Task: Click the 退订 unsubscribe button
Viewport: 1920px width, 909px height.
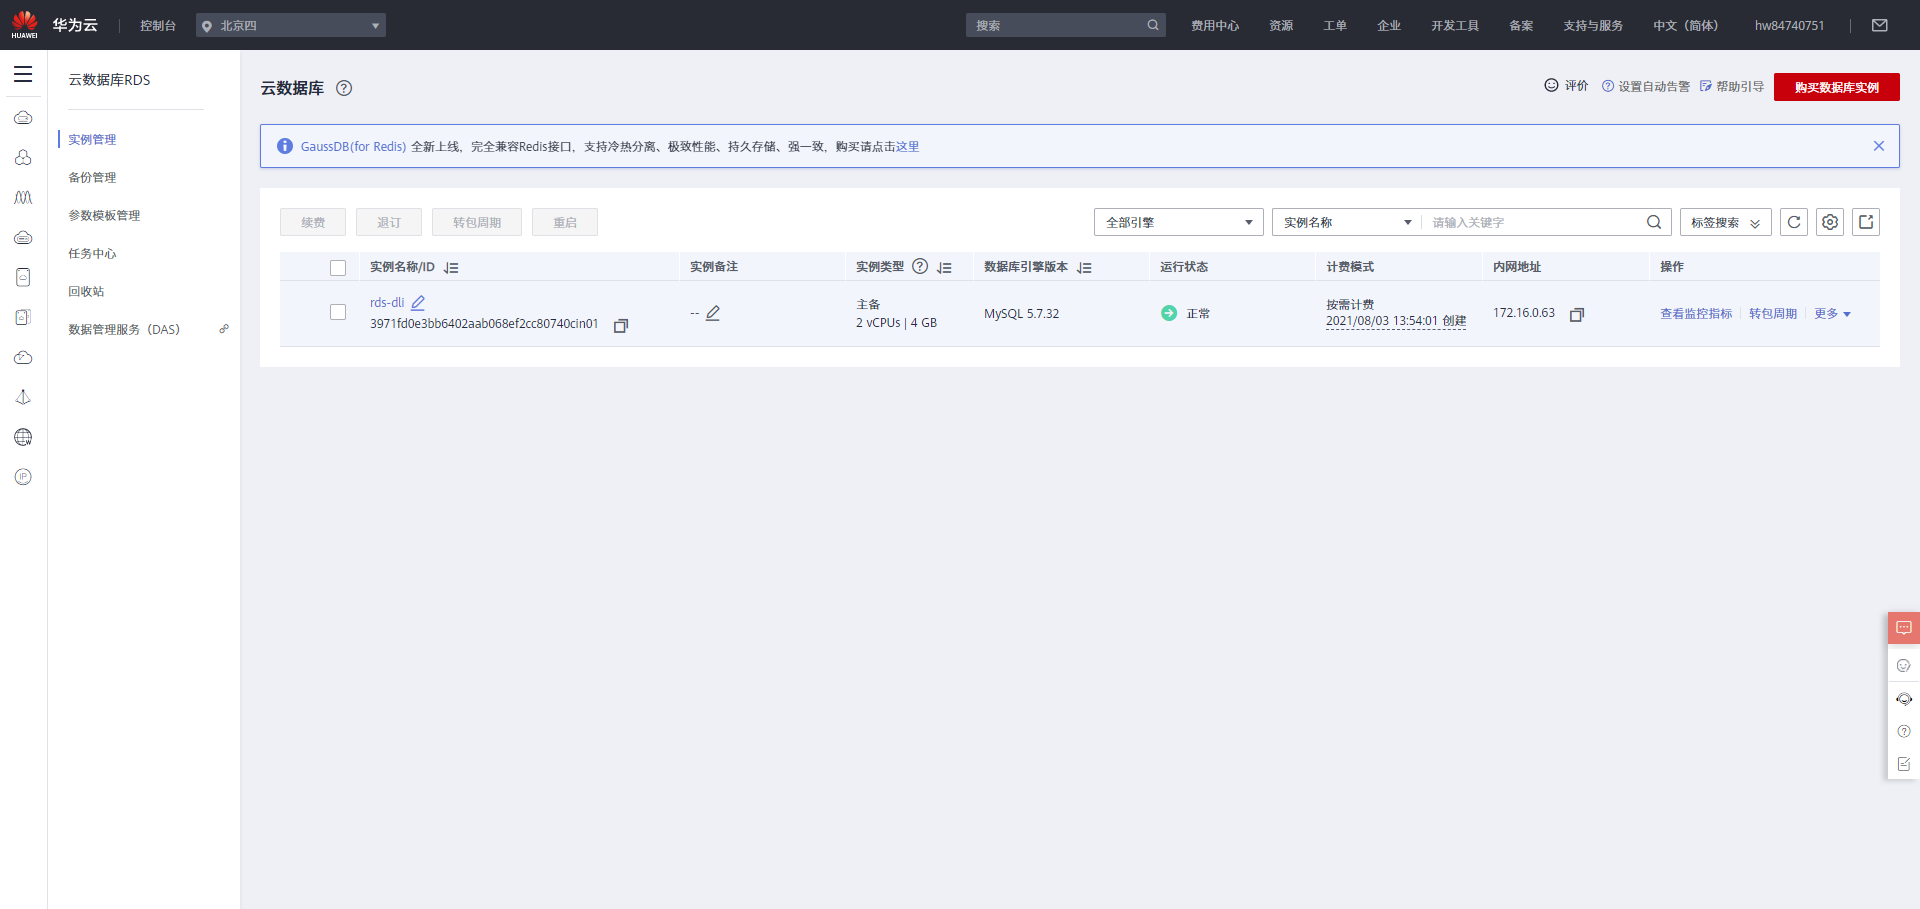Action: 389,222
